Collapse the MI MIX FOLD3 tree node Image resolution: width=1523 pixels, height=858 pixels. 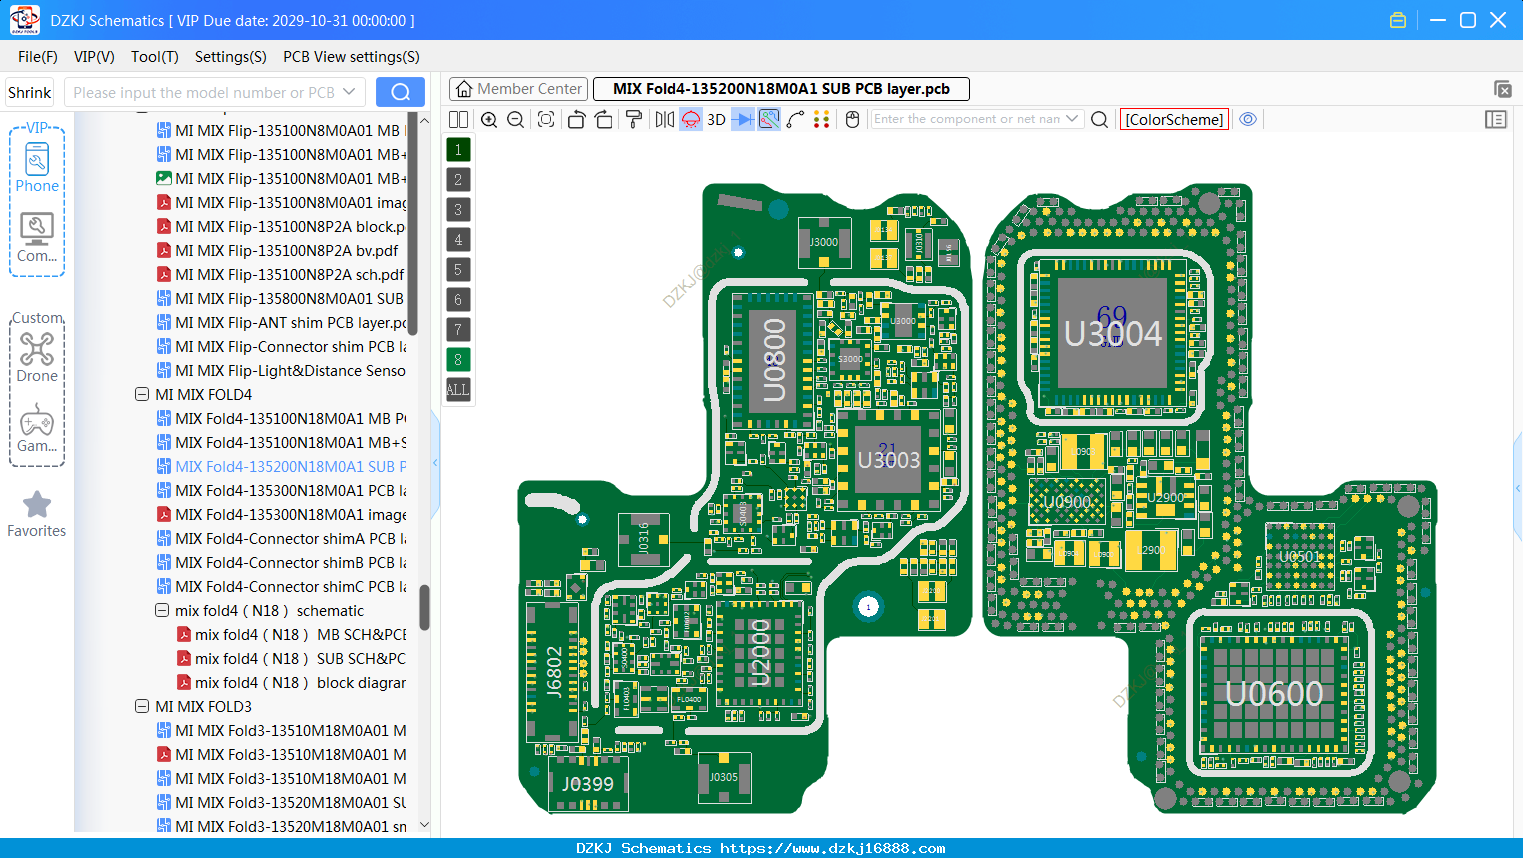tap(142, 706)
